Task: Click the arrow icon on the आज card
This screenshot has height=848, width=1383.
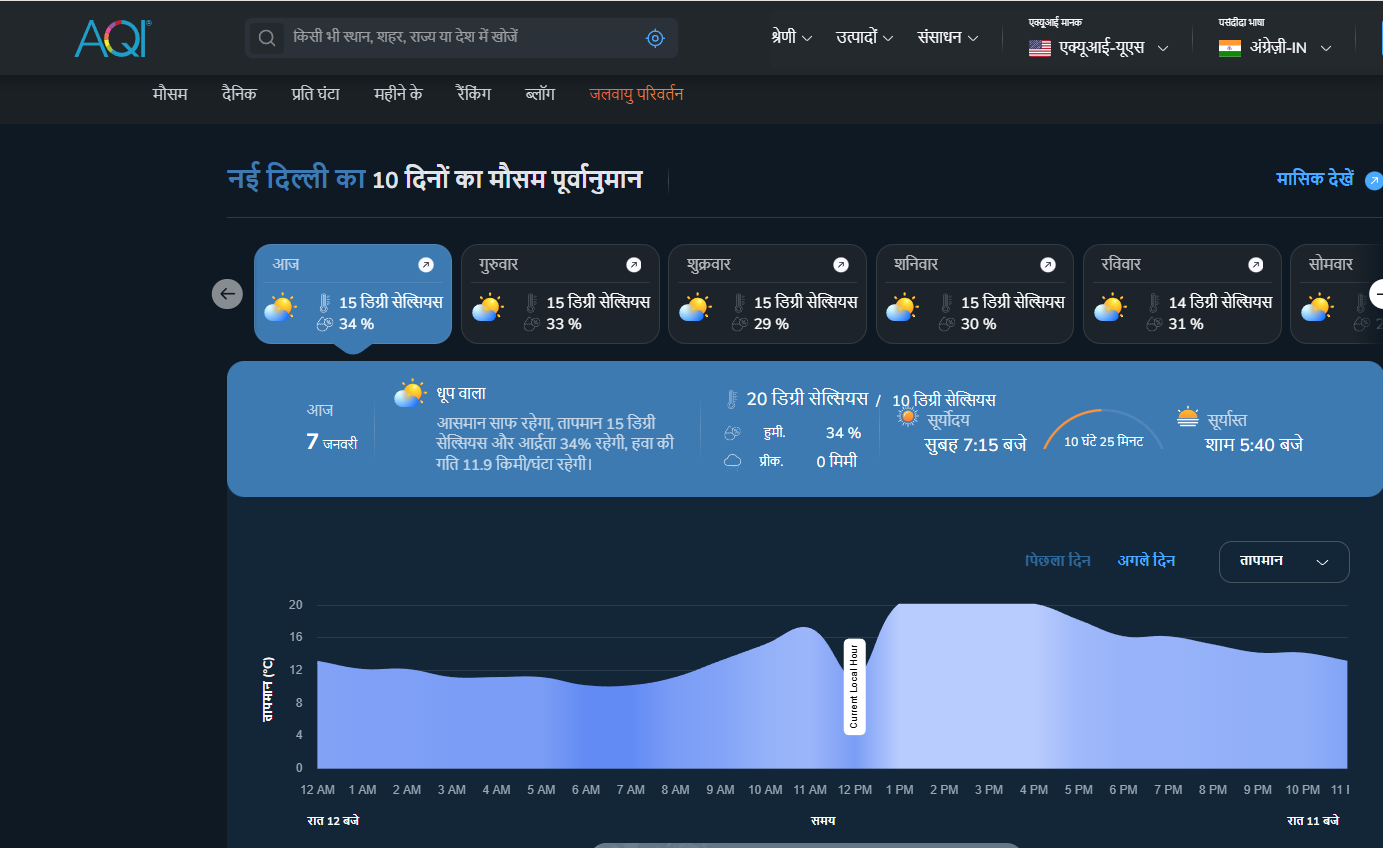Action: pos(426,265)
